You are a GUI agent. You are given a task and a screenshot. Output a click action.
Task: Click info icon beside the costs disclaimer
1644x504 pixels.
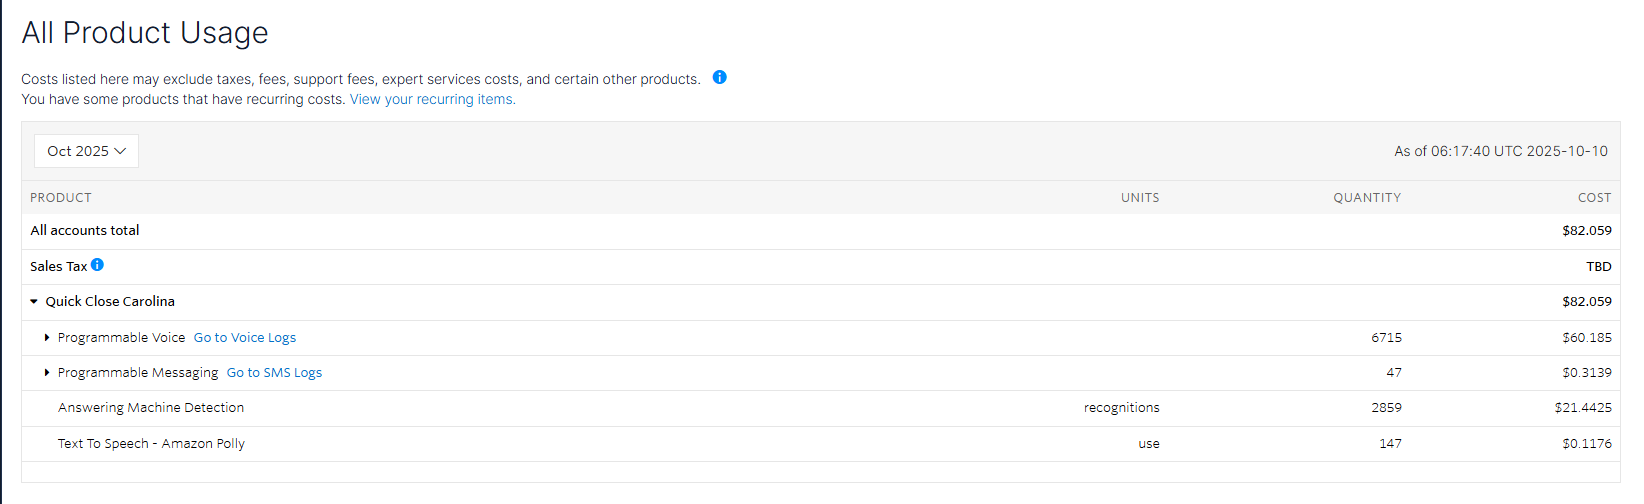click(719, 77)
